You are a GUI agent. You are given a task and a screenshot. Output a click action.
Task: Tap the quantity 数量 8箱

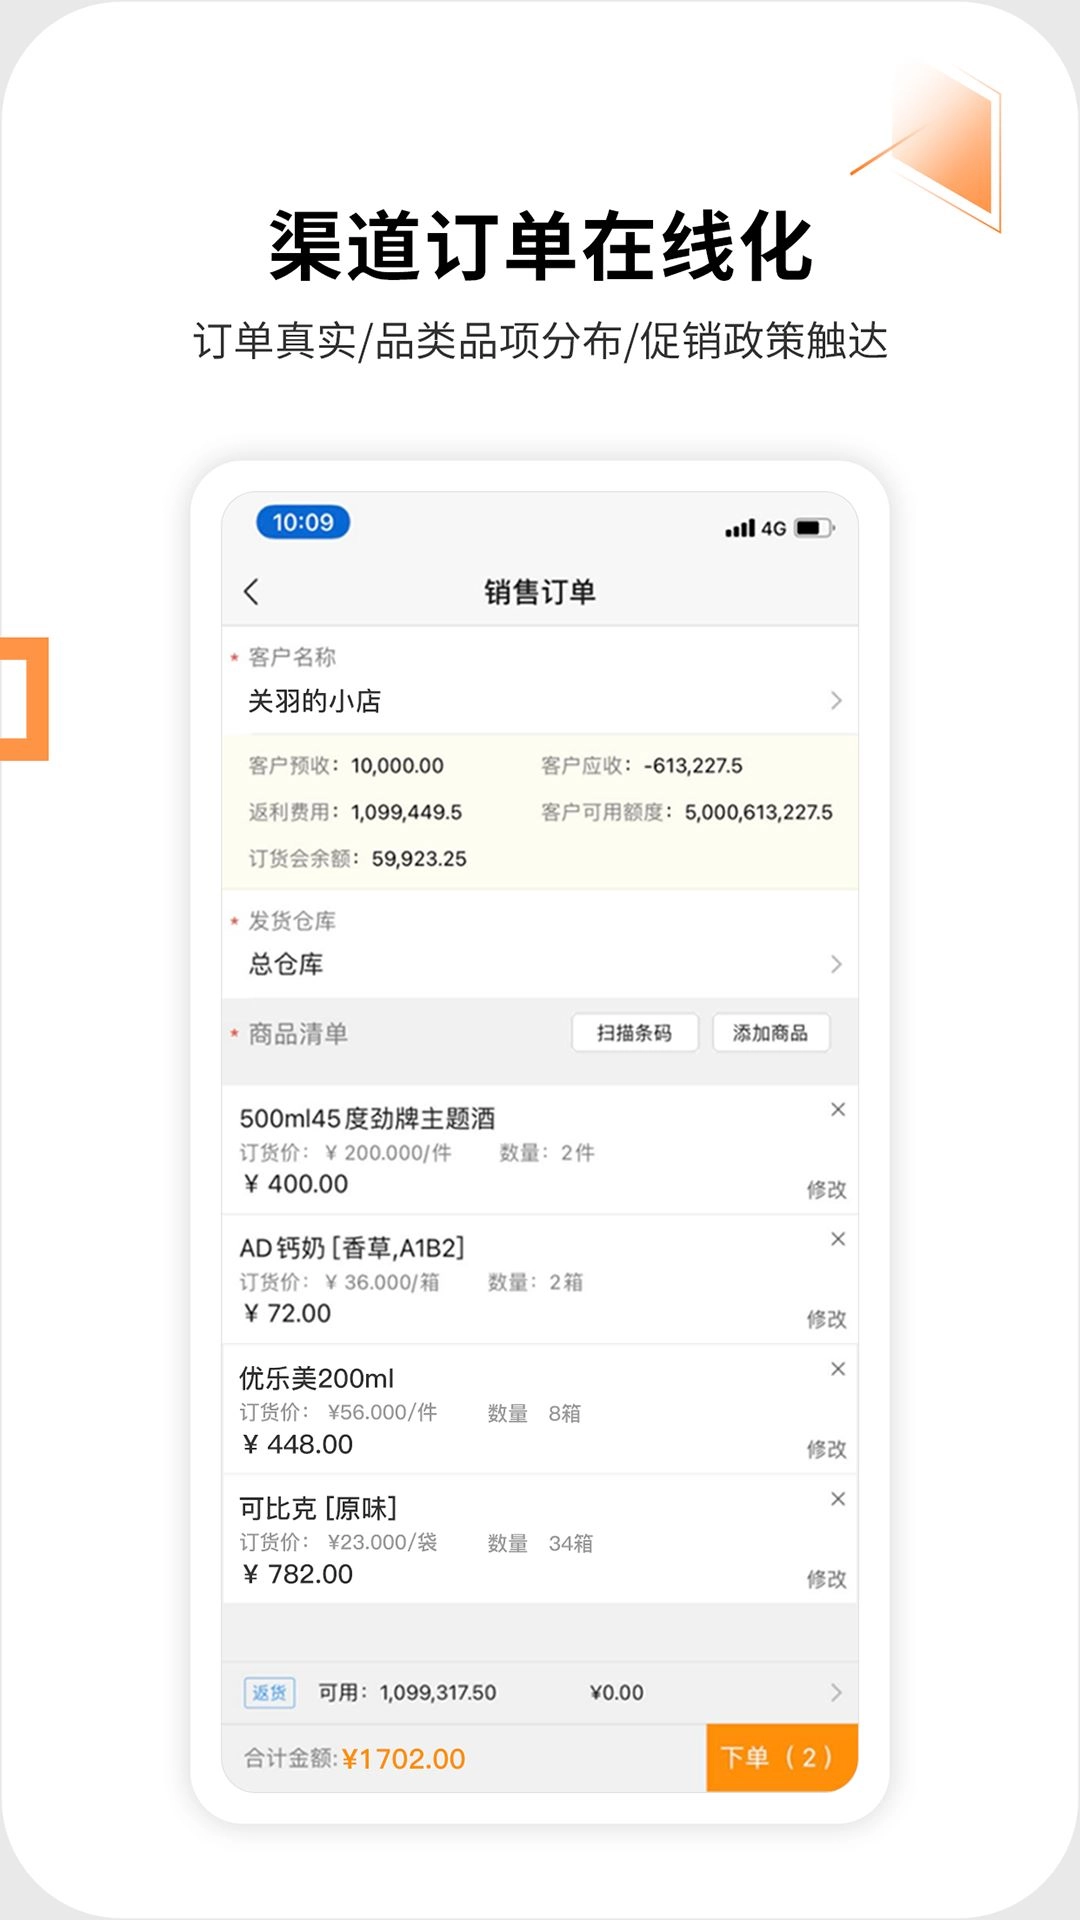pyautogui.click(x=534, y=1413)
